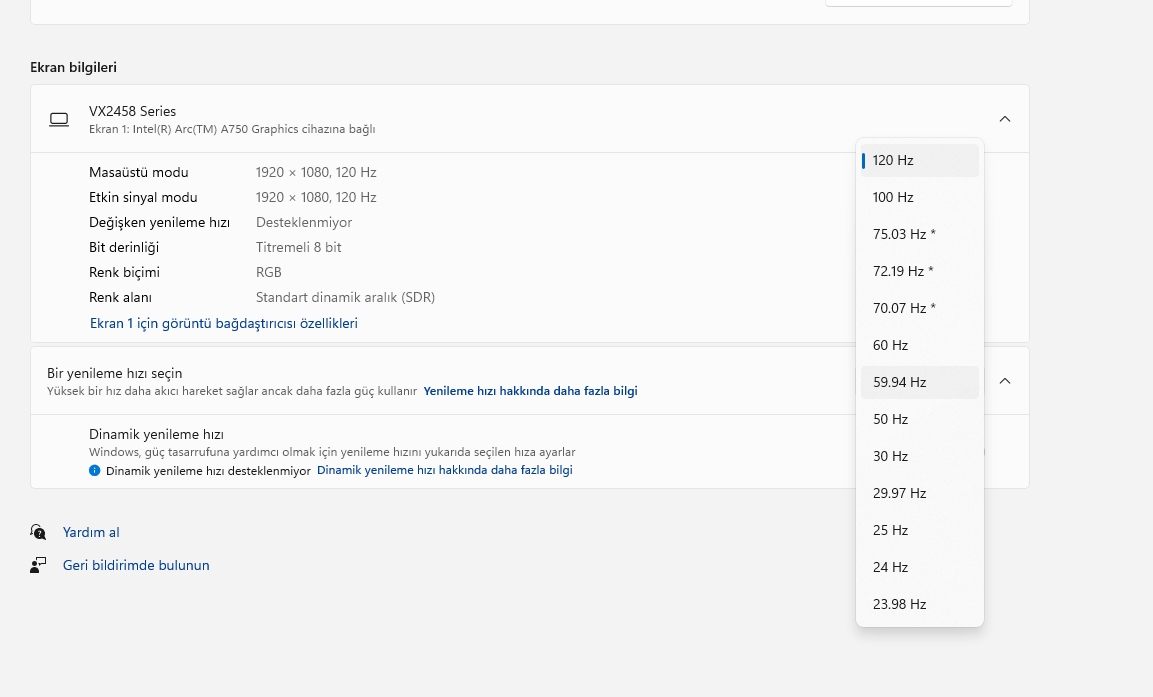Collapse the VX2458 Series display info section
The width and height of the screenshot is (1153, 697).
[x=1005, y=119]
